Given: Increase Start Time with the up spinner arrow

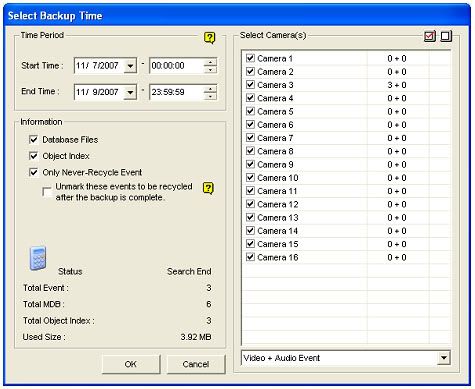Looking at the screenshot, I should pyautogui.click(x=210, y=62).
